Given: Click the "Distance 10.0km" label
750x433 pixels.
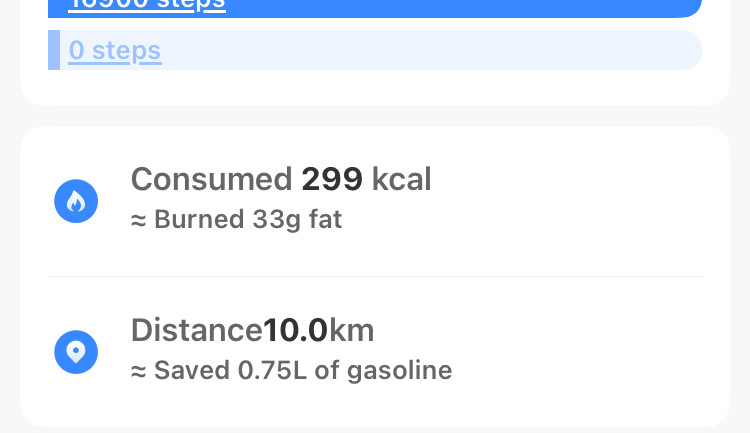Looking at the screenshot, I should pos(252,329).
